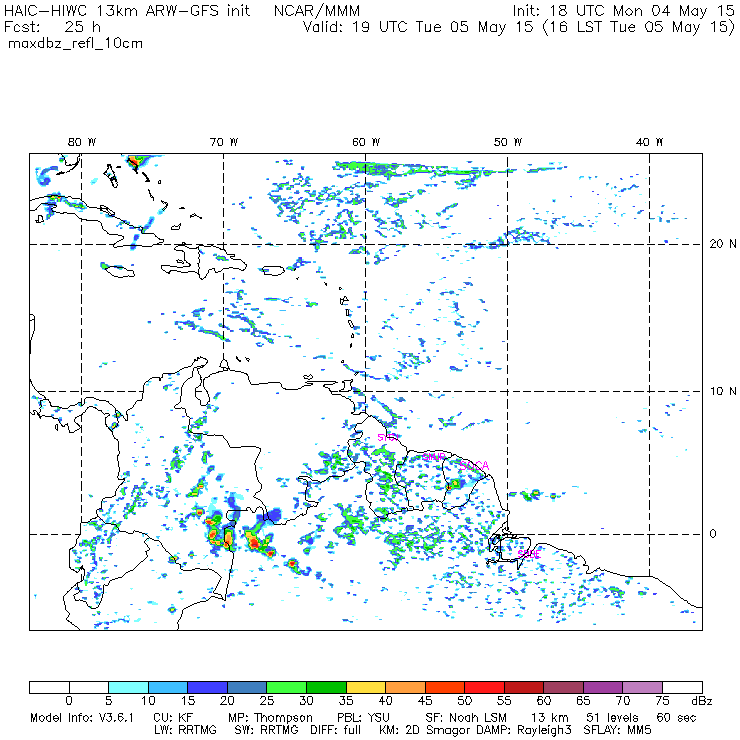Screen dimensions: 740x740
Task: Click the LW: RRTMG longwave text
Action: click(x=185, y=730)
